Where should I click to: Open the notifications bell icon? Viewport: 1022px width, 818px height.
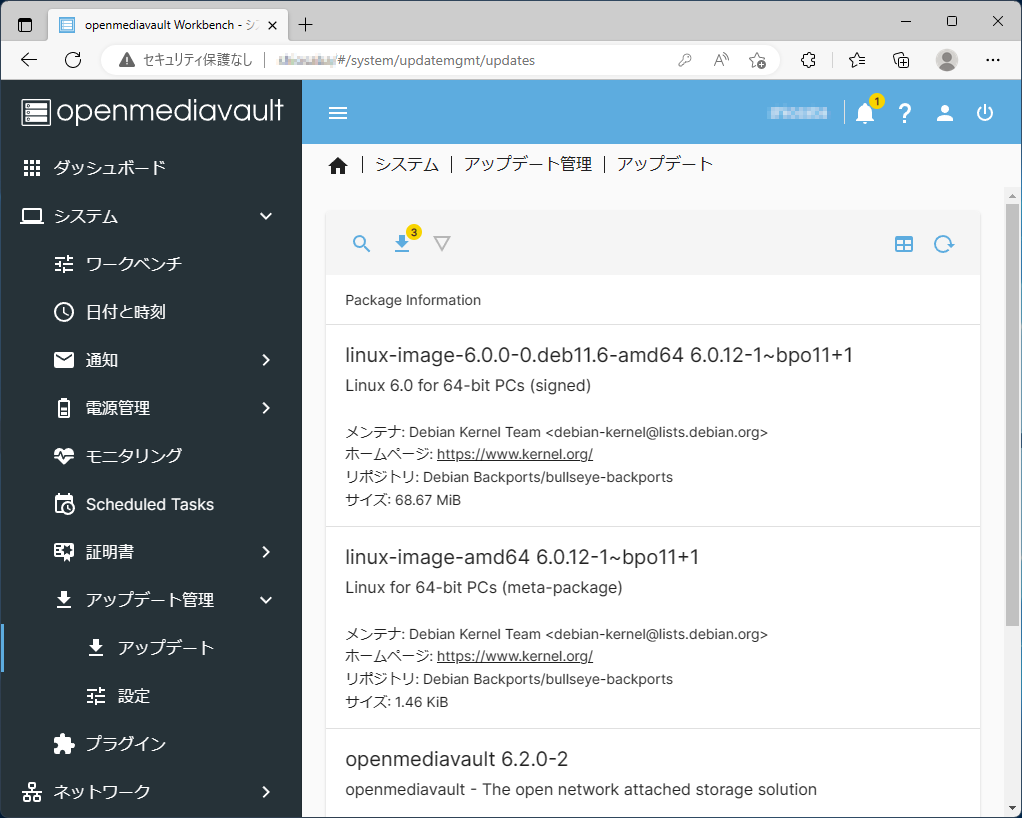(865, 113)
